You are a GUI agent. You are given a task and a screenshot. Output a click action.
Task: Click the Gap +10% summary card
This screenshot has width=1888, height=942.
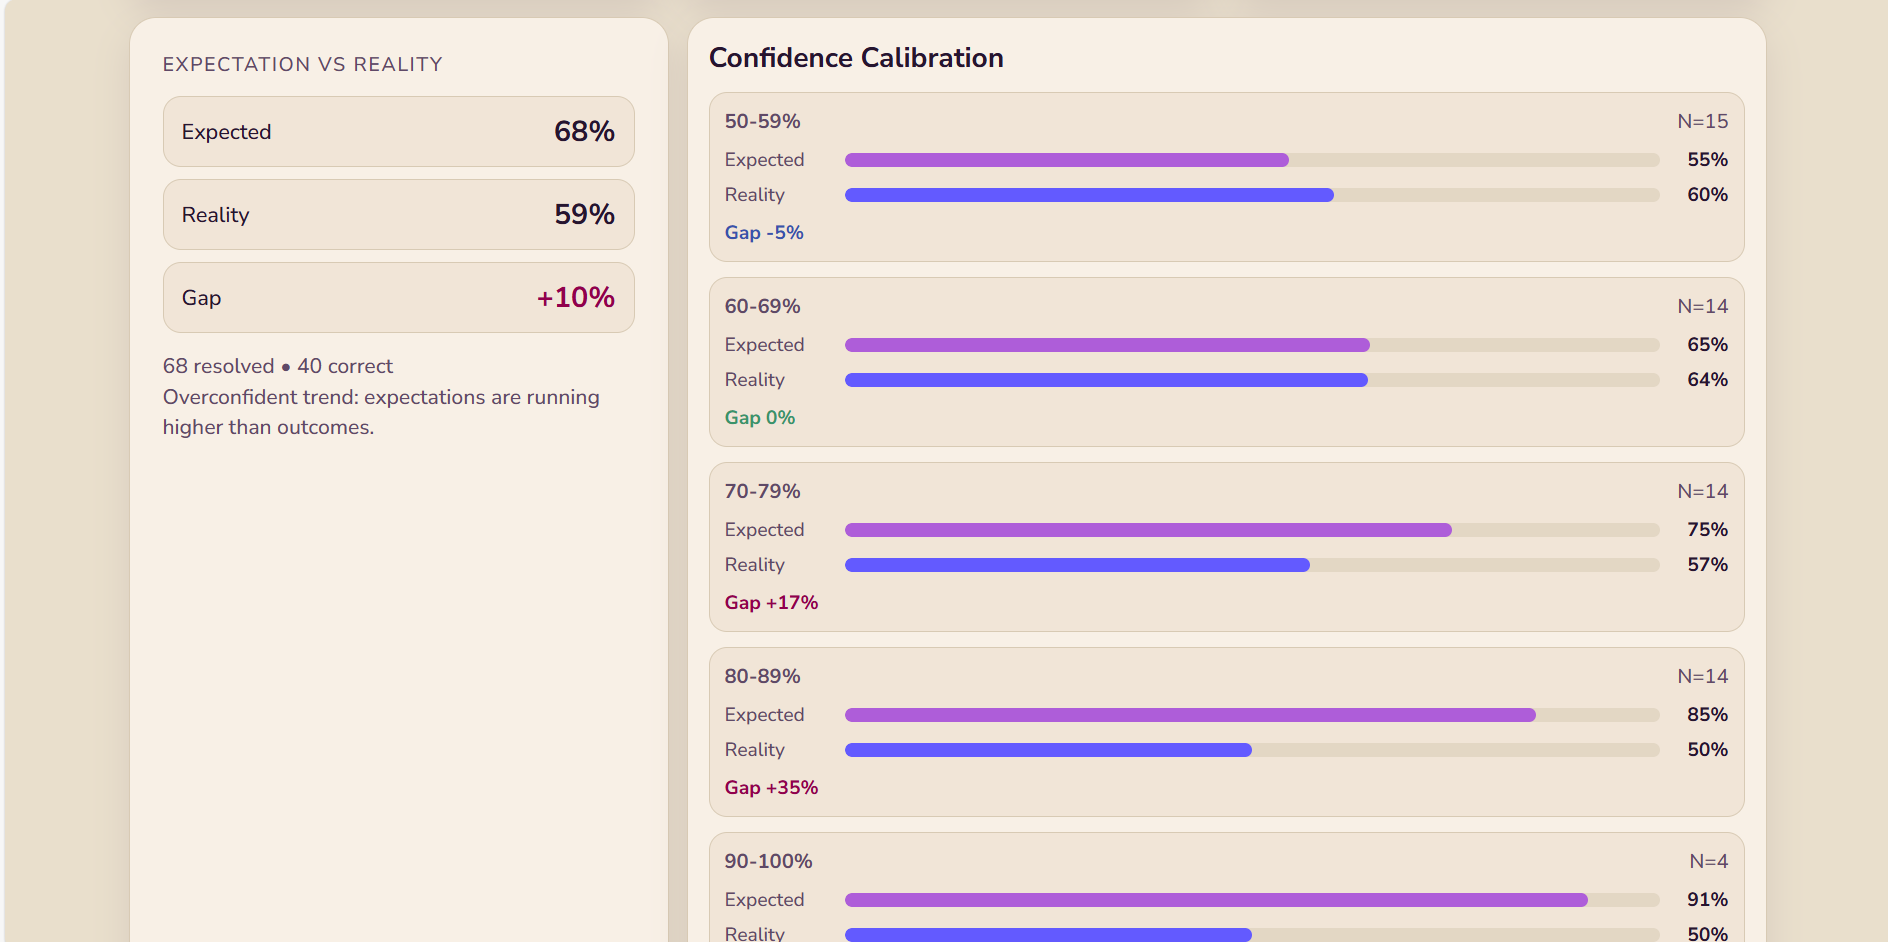pos(399,298)
